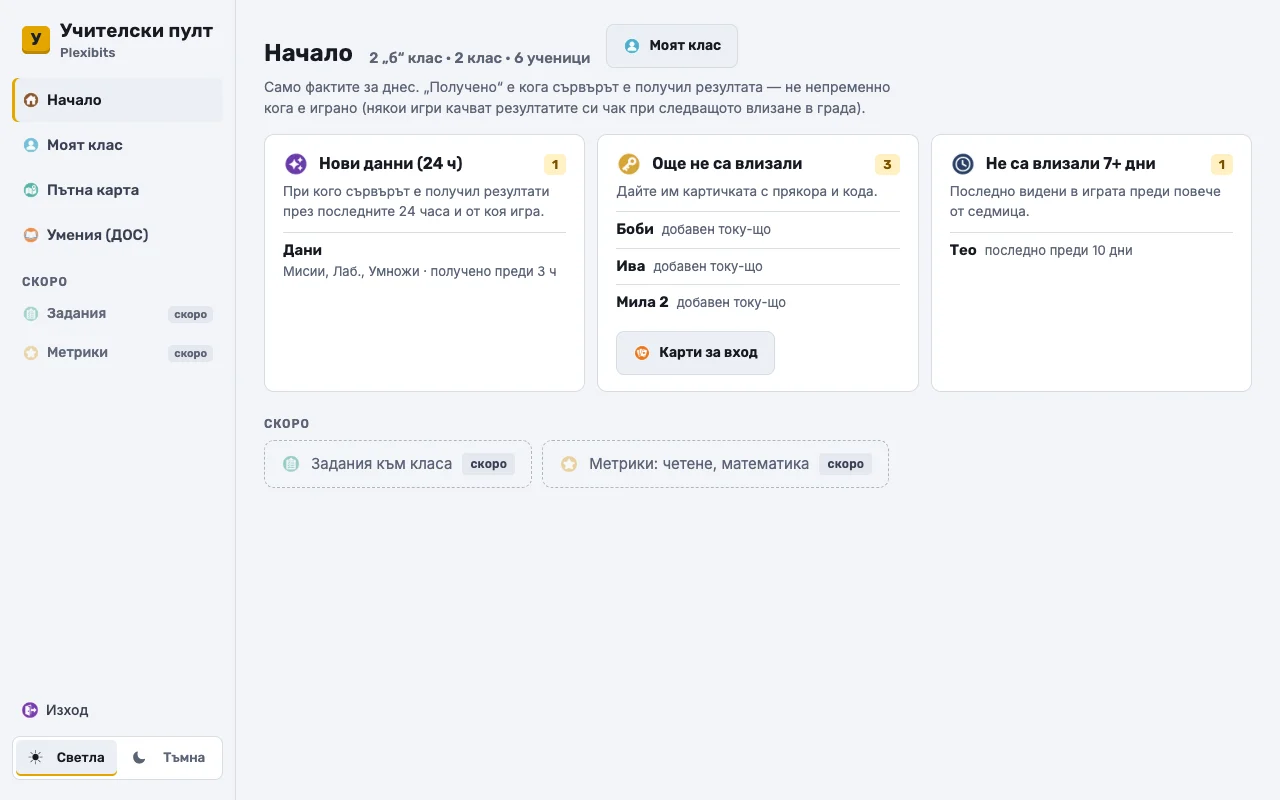Click the clipboard icon beside Задания in sidebar
Screen dimensions: 1280x800
click(x=31, y=314)
